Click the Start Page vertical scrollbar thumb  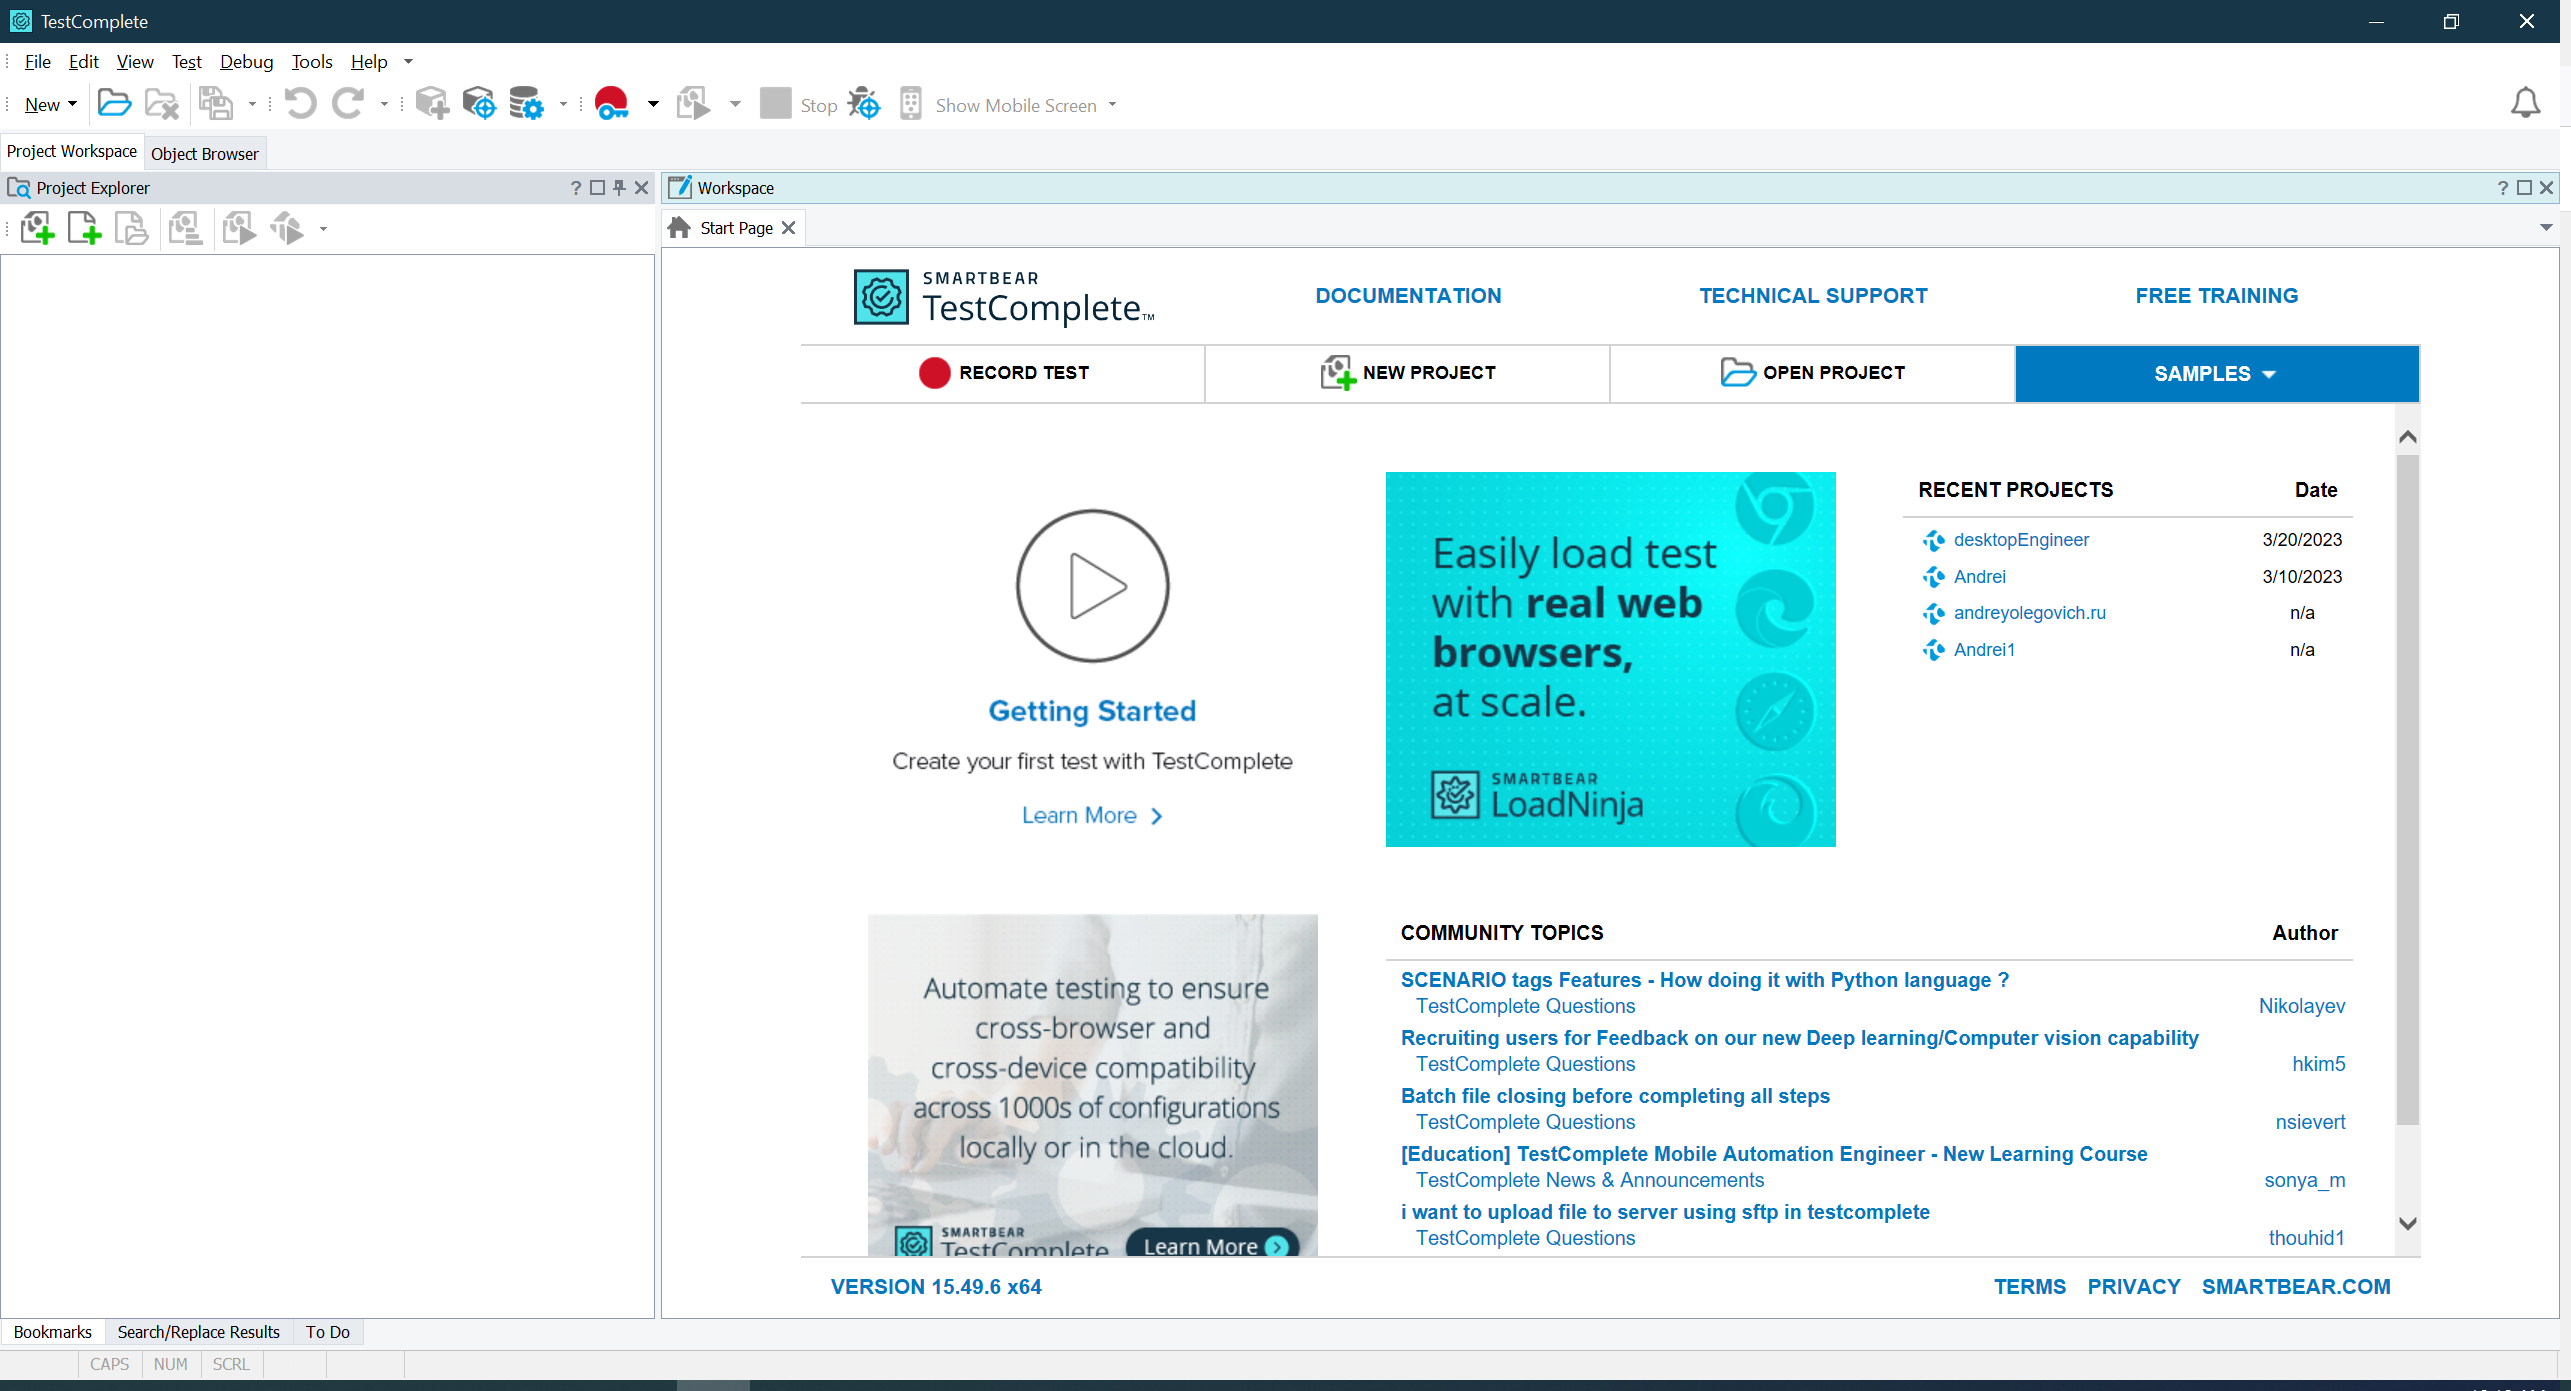pyautogui.click(x=2408, y=789)
